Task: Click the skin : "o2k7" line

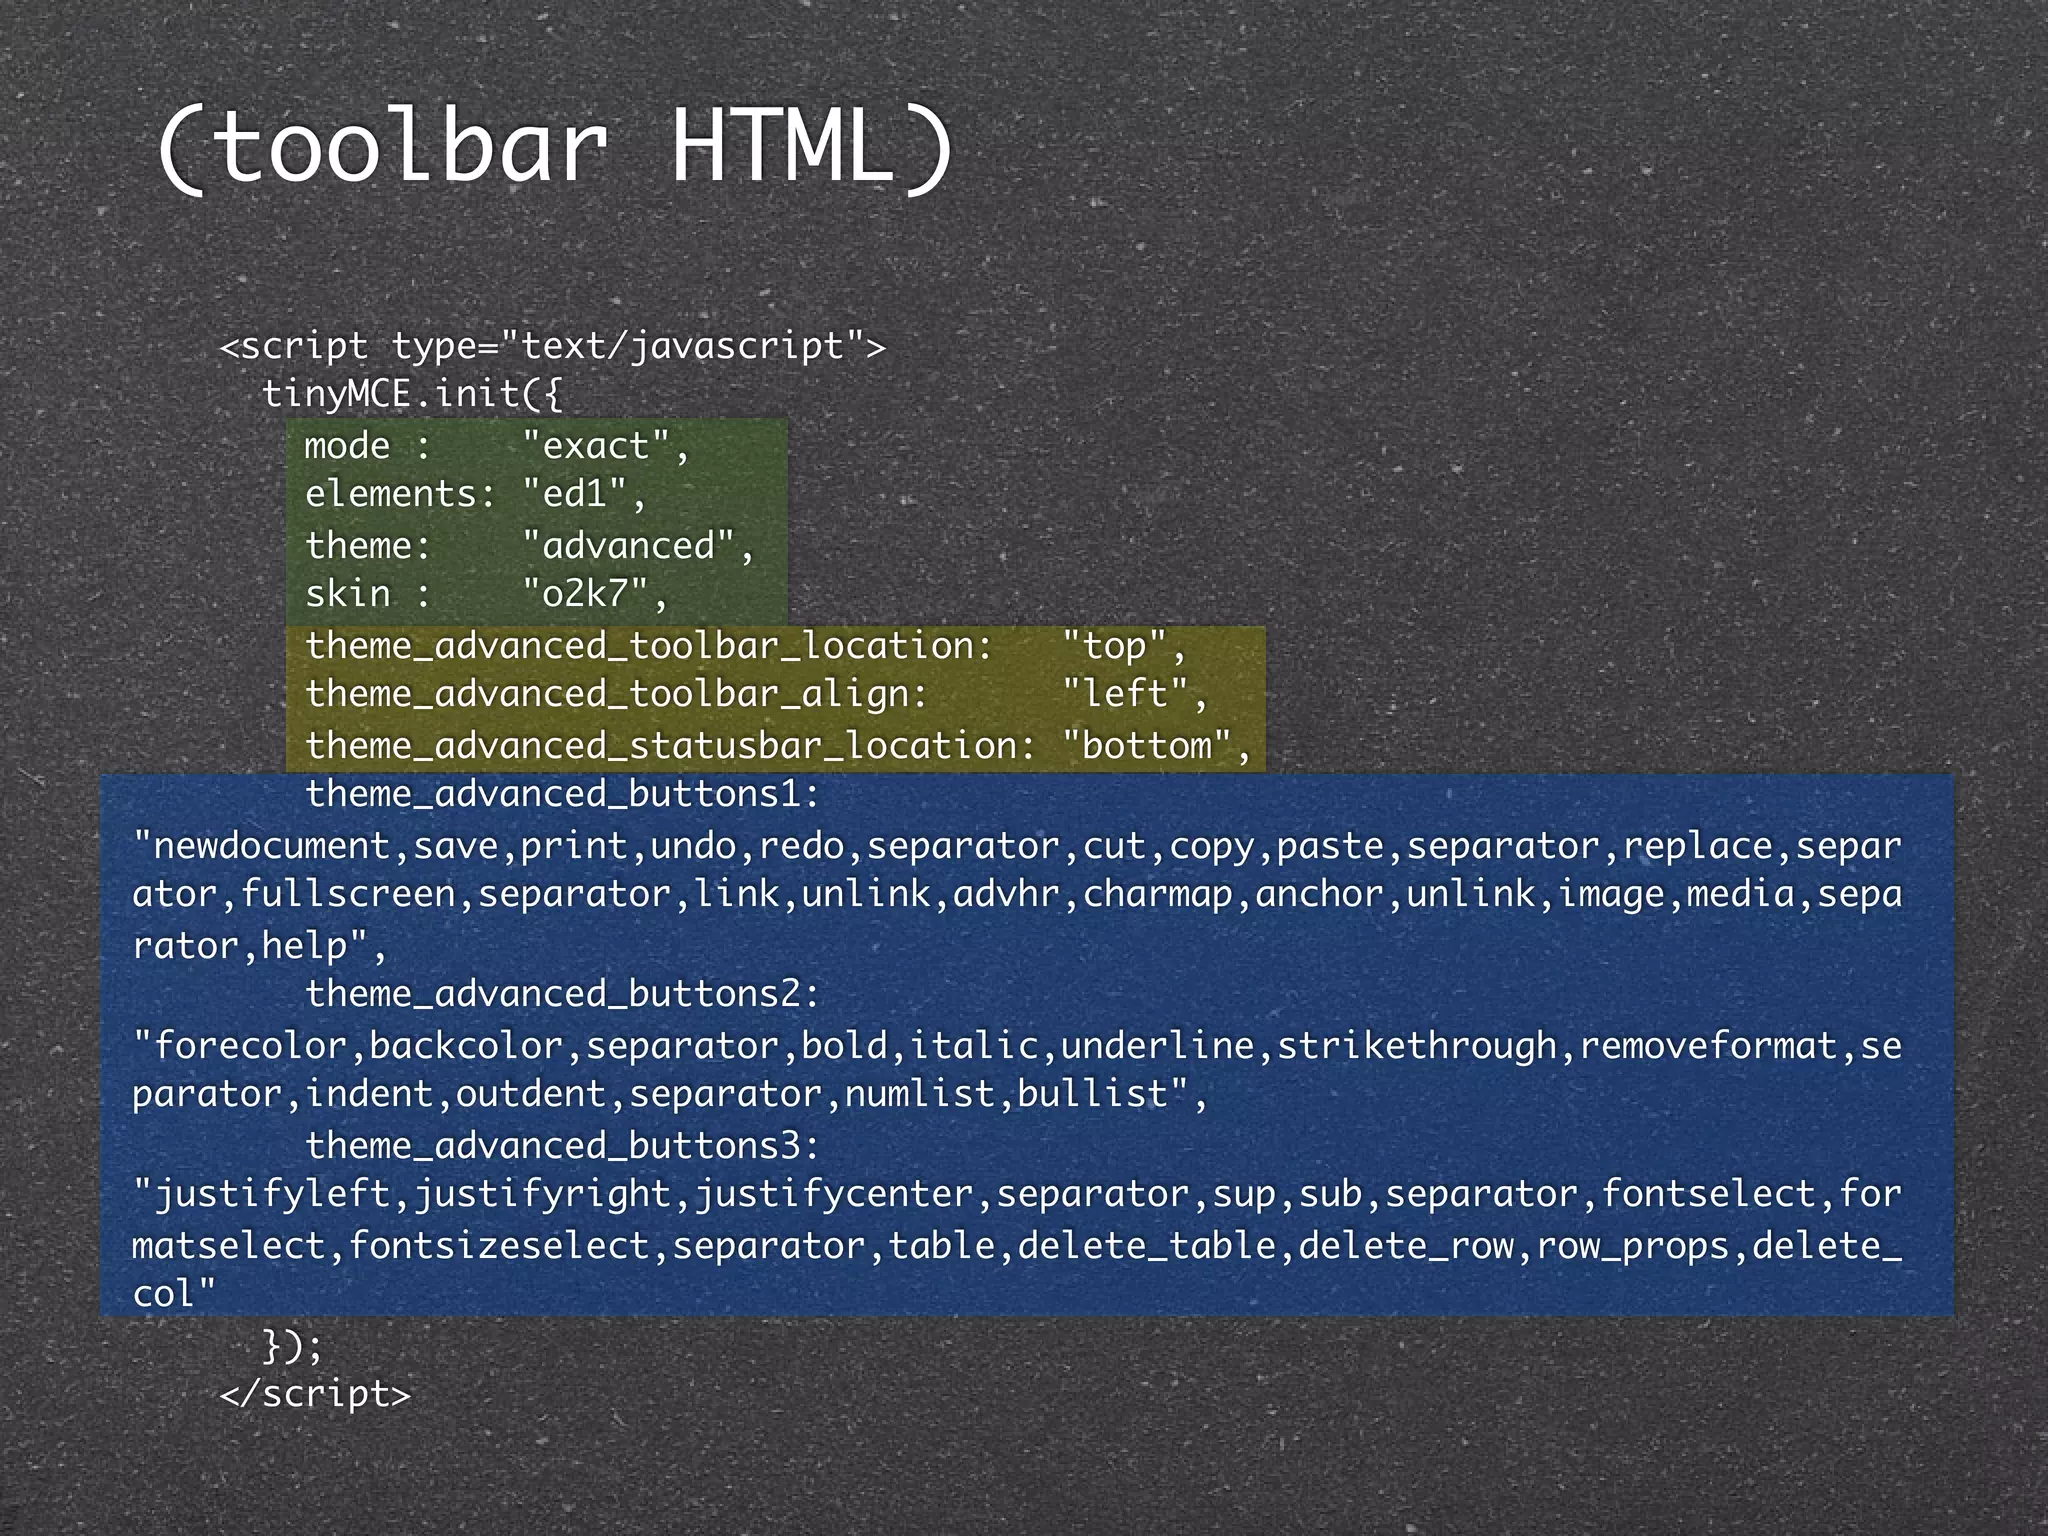Action: [487, 594]
